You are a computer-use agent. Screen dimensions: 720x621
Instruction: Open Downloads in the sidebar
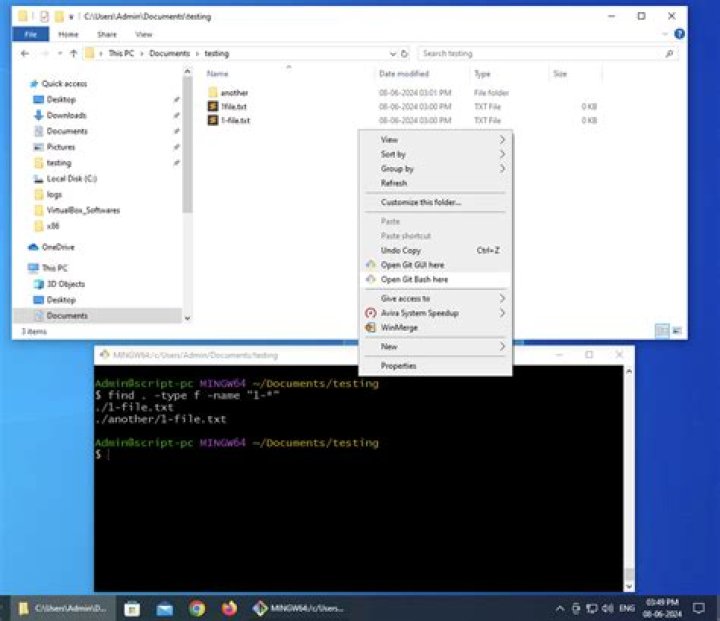coord(67,115)
